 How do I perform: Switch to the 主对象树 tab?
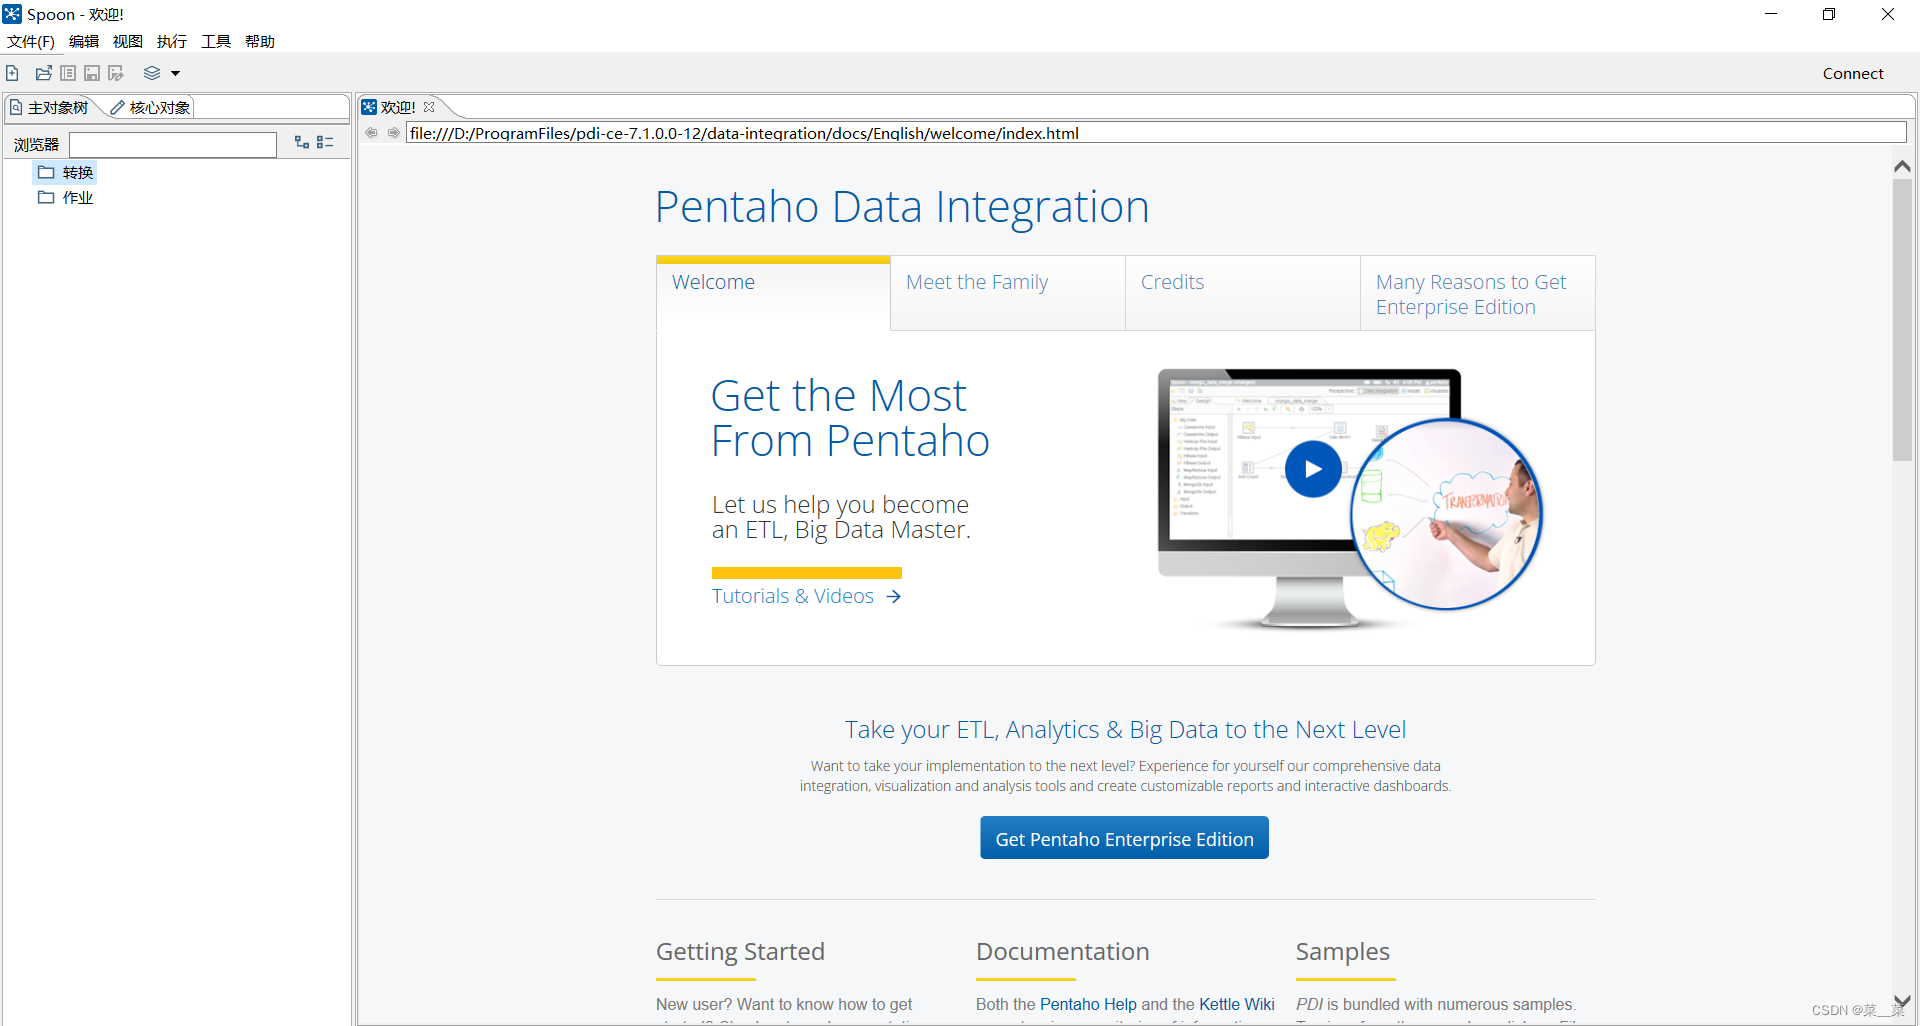[x=49, y=107]
